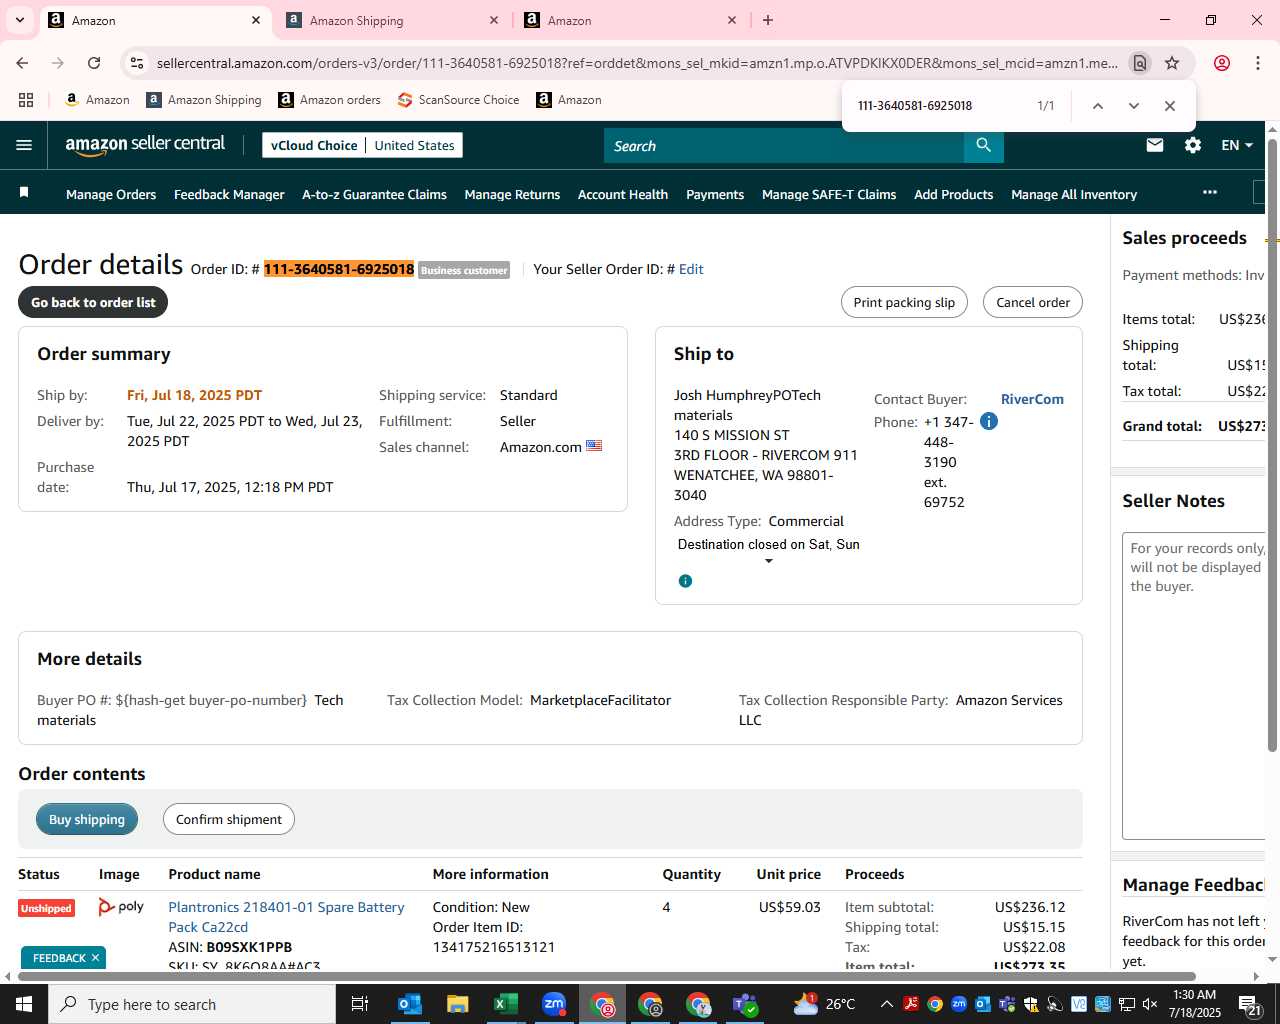The image size is (1280, 1024).
Task: Open the Plantronics Spare Battery product link
Action: pyautogui.click(x=286, y=917)
